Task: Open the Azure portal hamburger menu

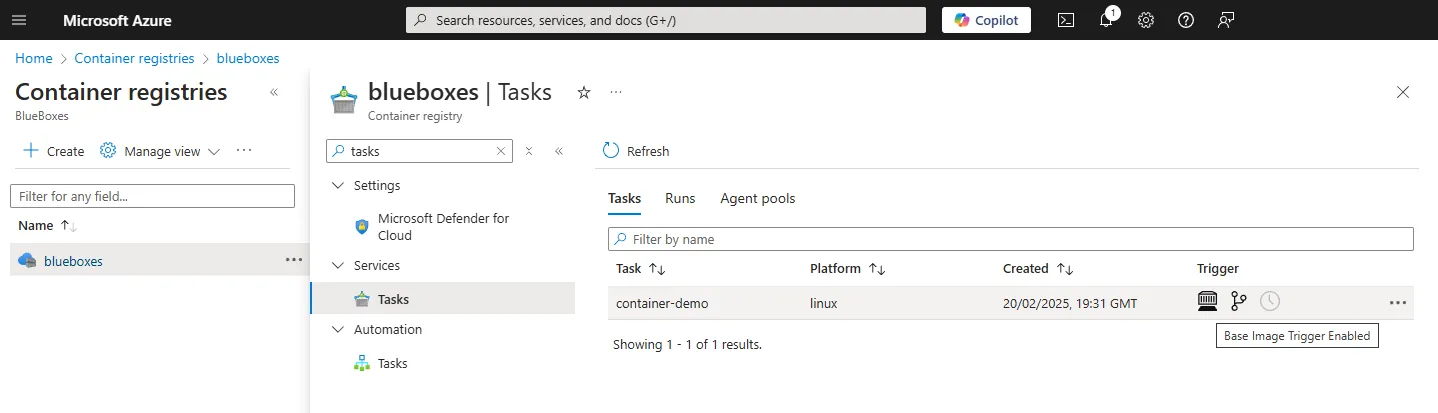Action: [20, 20]
